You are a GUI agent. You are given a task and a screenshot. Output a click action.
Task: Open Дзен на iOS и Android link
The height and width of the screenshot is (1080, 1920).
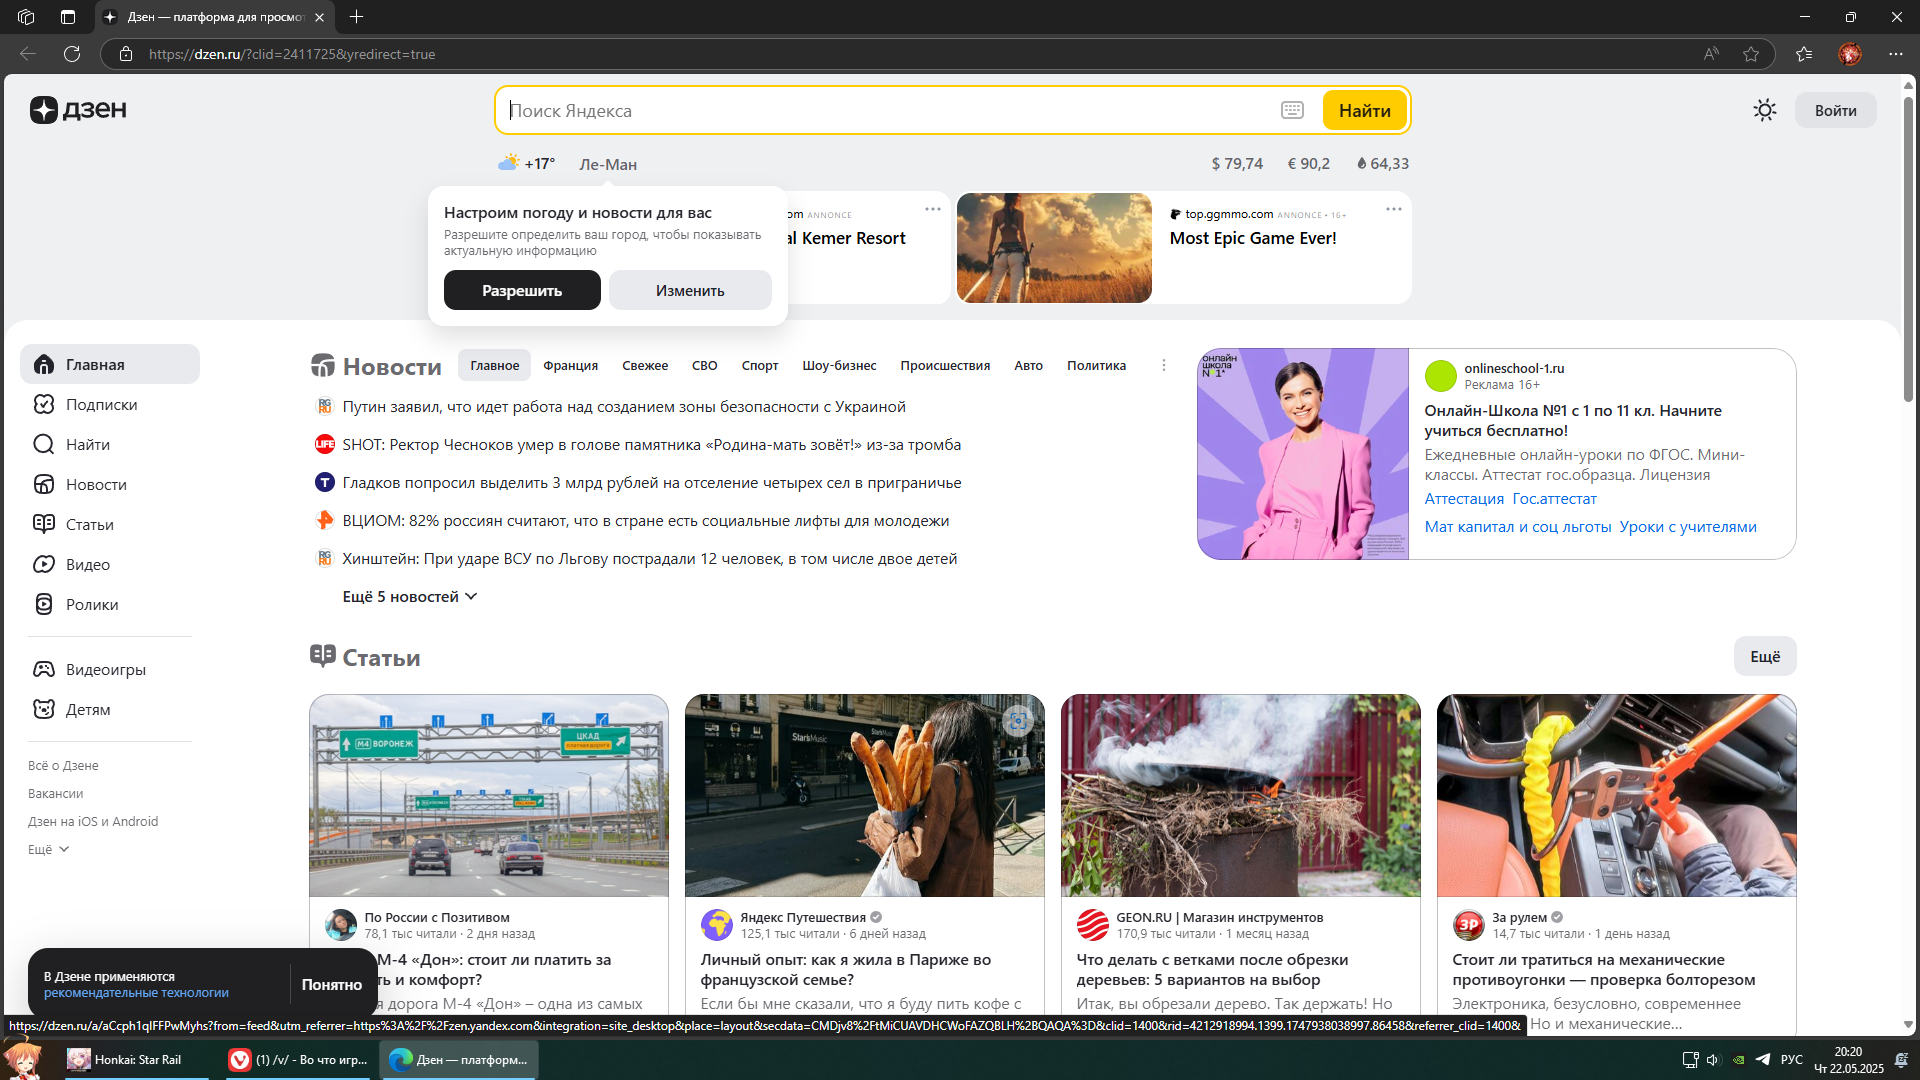point(93,821)
